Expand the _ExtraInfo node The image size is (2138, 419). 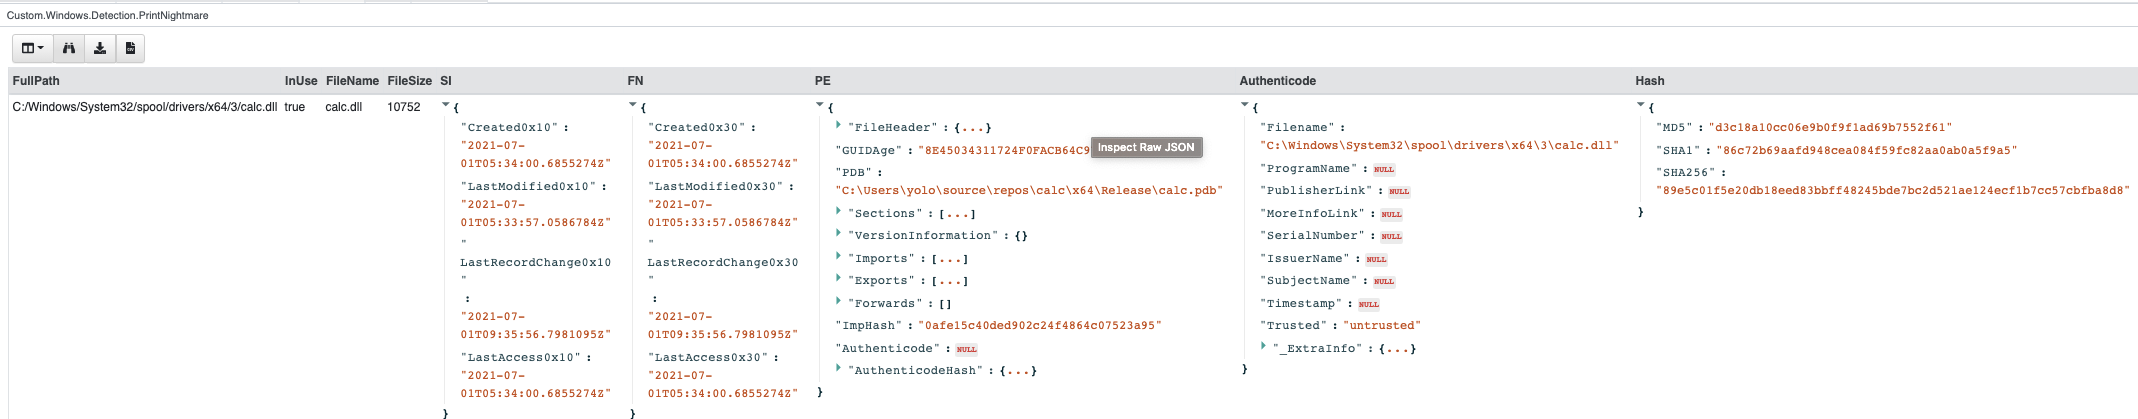click(x=1263, y=346)
